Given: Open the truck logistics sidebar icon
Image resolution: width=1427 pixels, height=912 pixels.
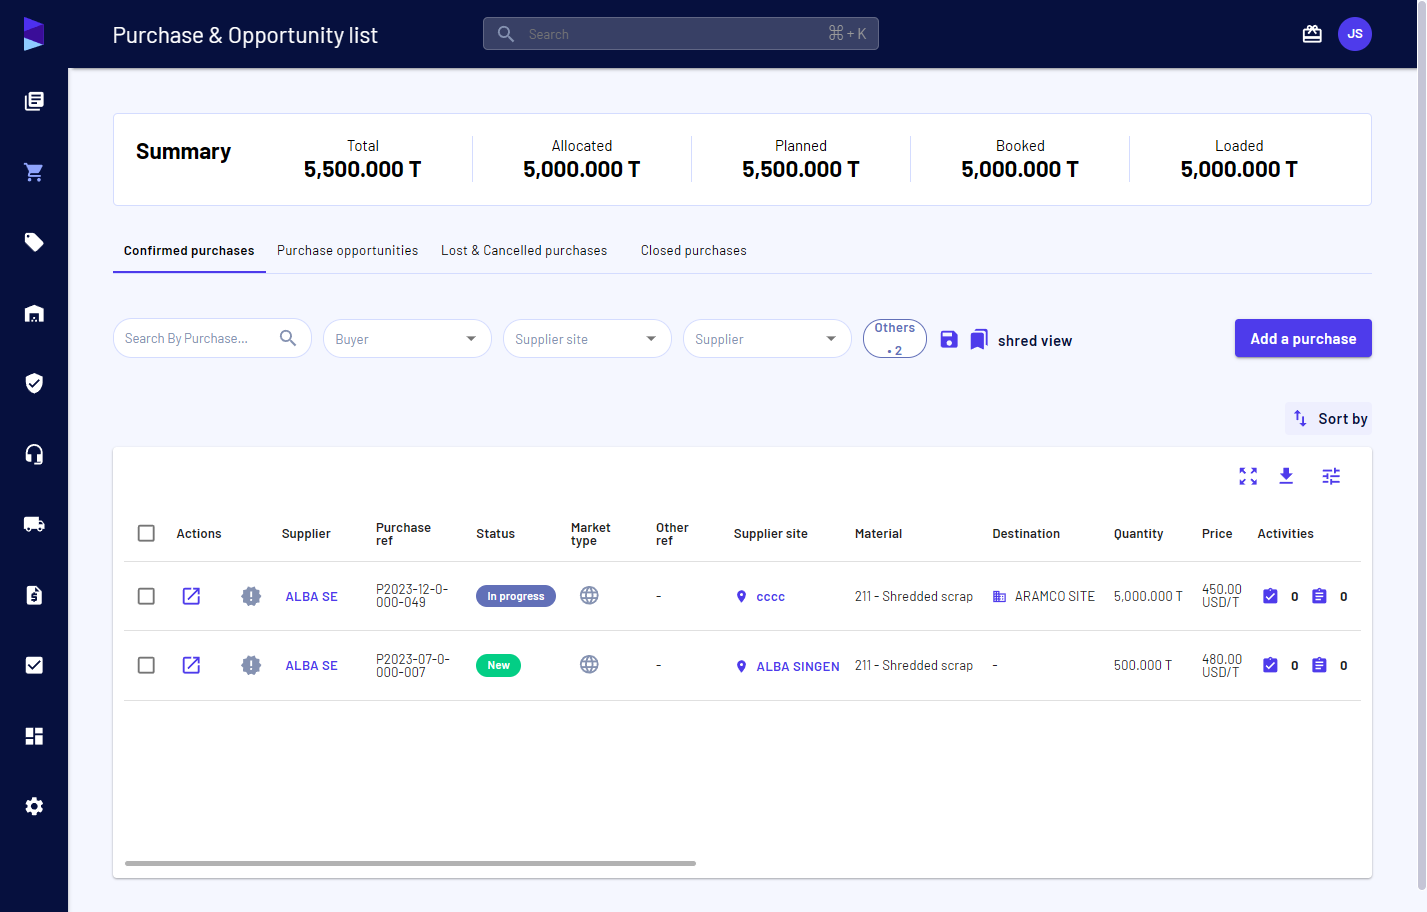Looking at the screenshot, I should click(34, 524).
